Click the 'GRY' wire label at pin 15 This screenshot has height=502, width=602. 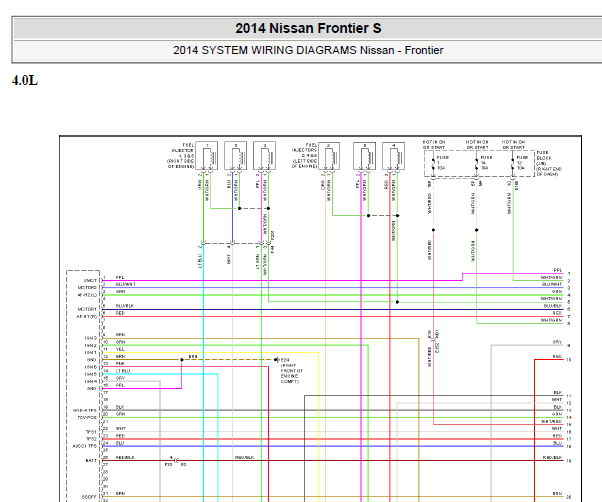[120, 378]
